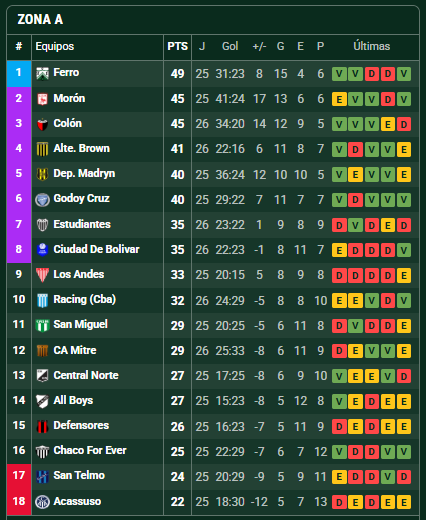Click Morón's yellow E result box
This screenshot has width=426, height=520.
(x=339, y=99)
